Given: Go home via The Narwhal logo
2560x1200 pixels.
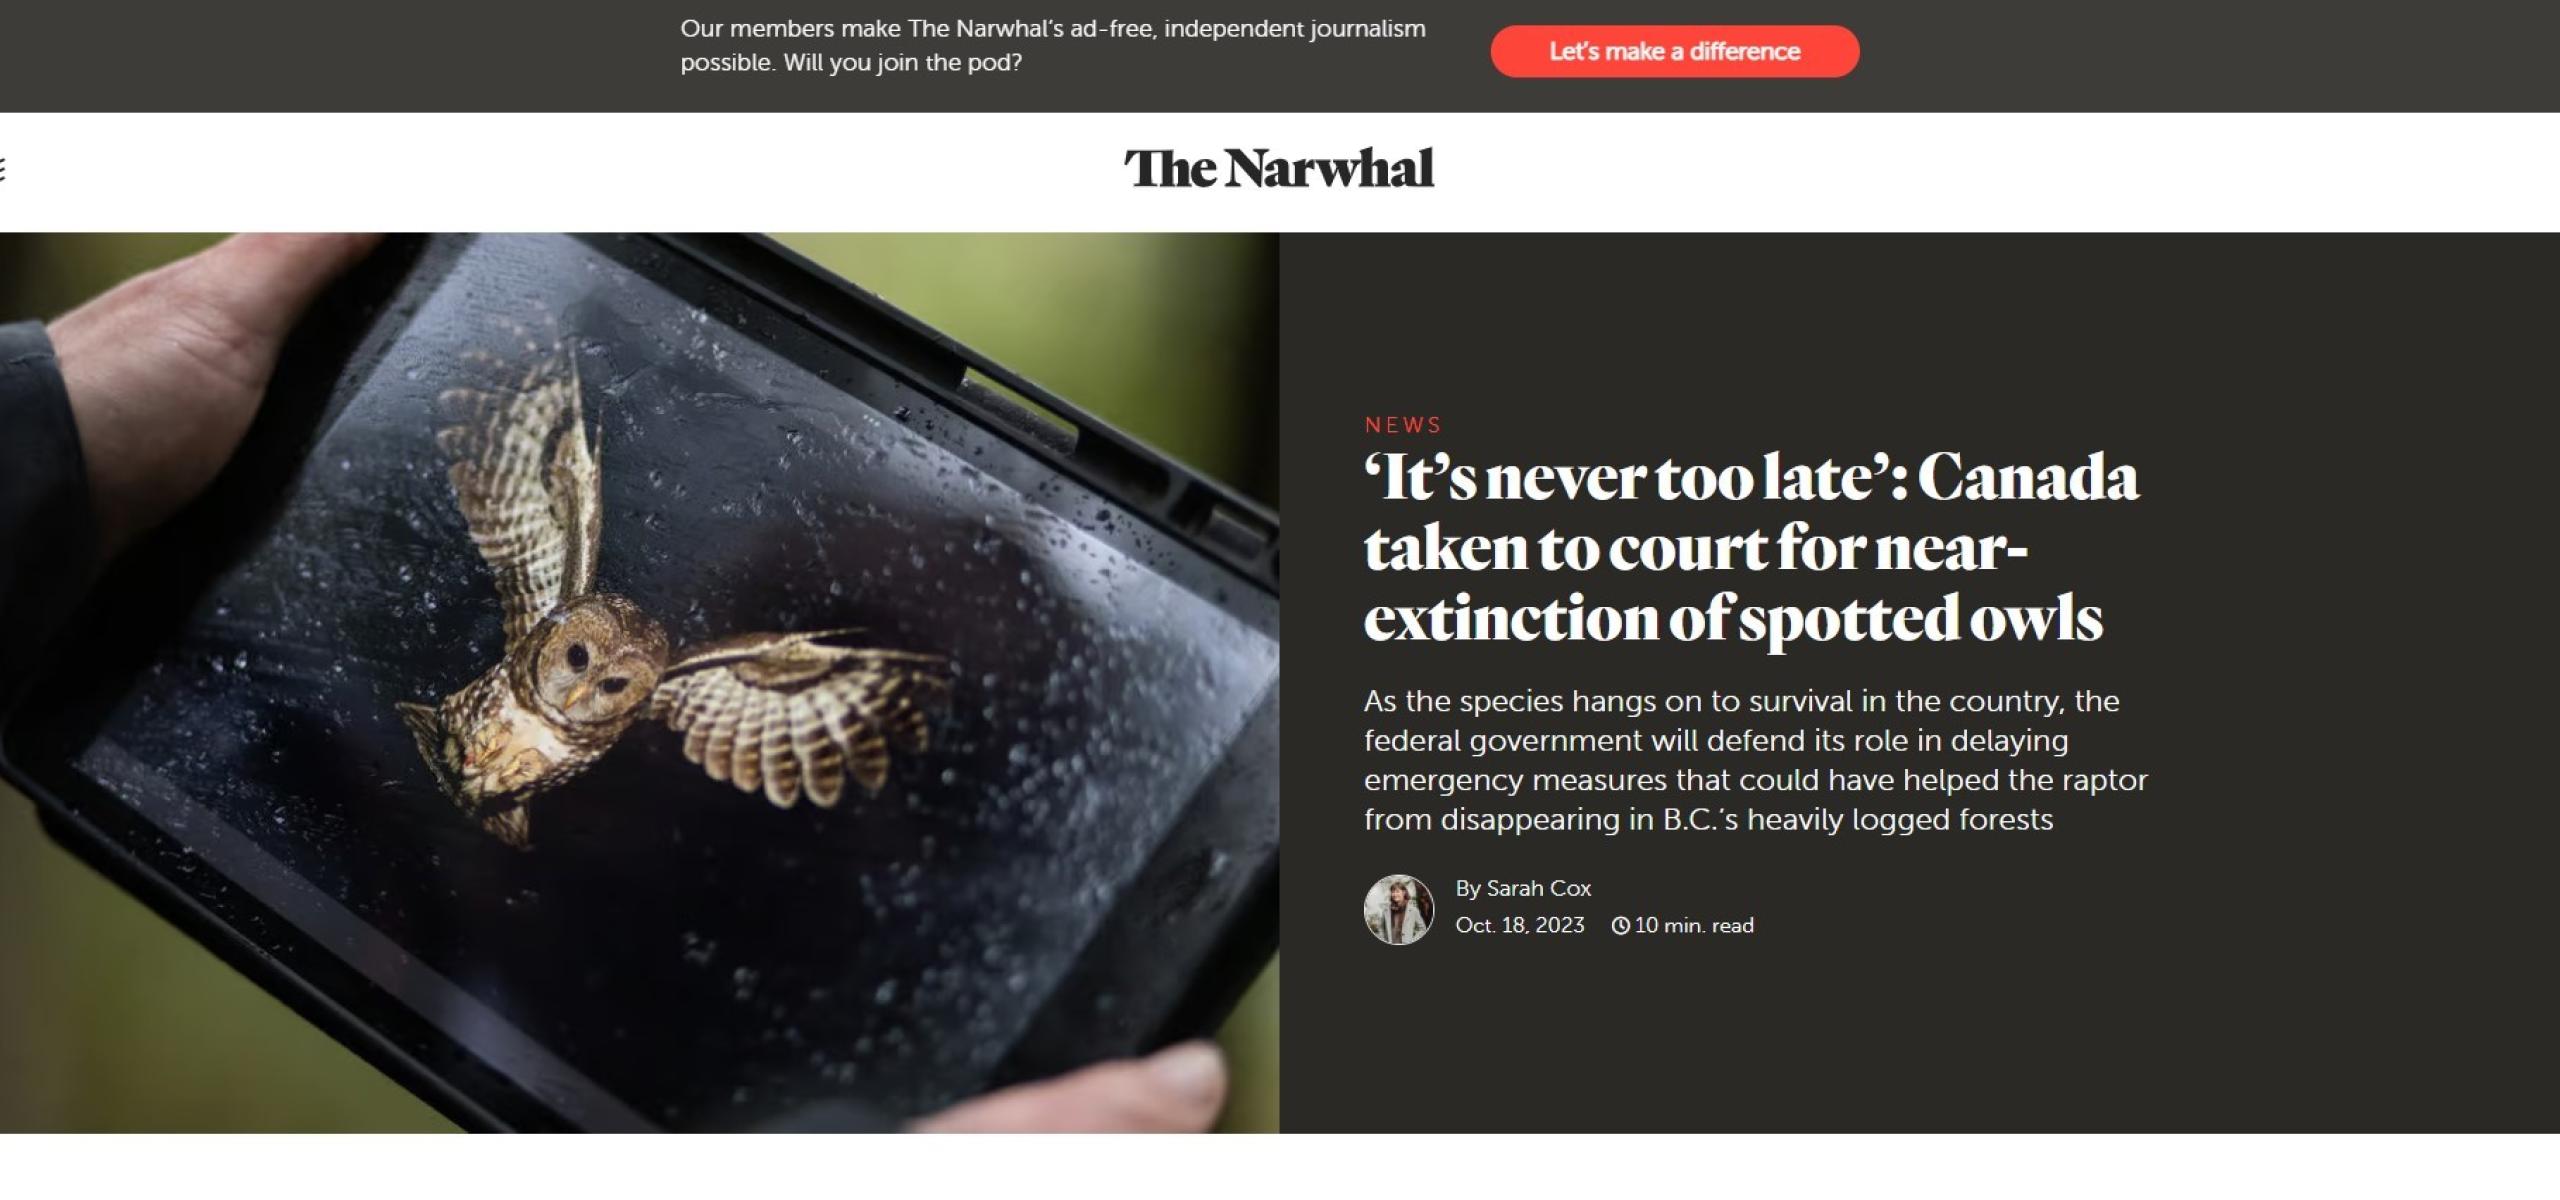Looking at the screenshot, I should pos(1279,168).
